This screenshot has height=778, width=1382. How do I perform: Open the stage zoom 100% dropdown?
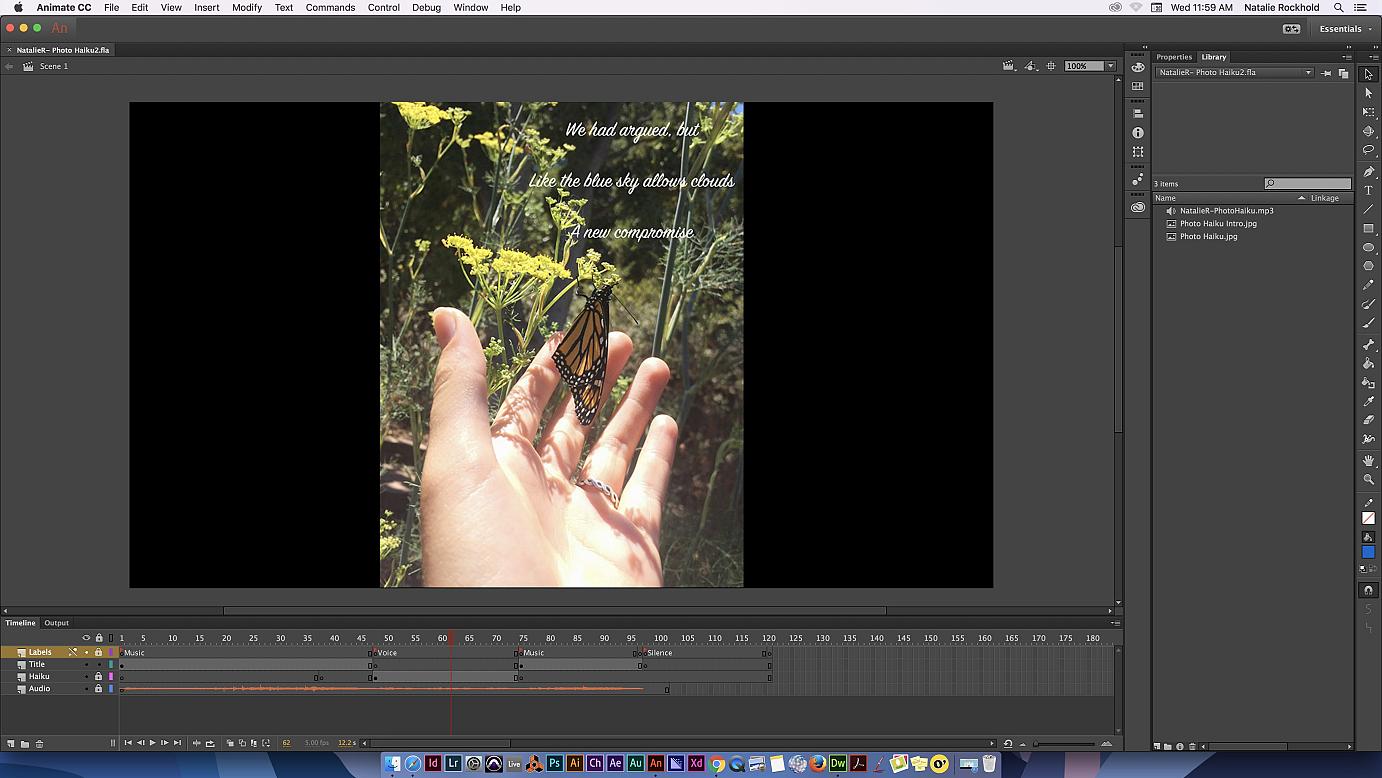[1110, 66]
